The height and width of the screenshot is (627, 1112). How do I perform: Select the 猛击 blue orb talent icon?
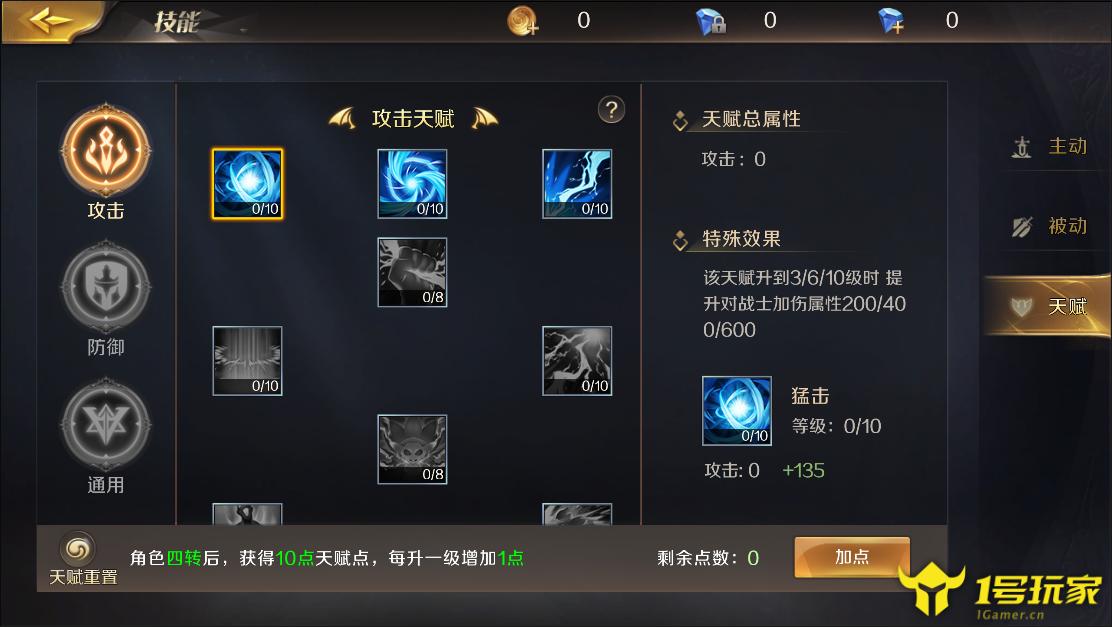click(248, 184)
